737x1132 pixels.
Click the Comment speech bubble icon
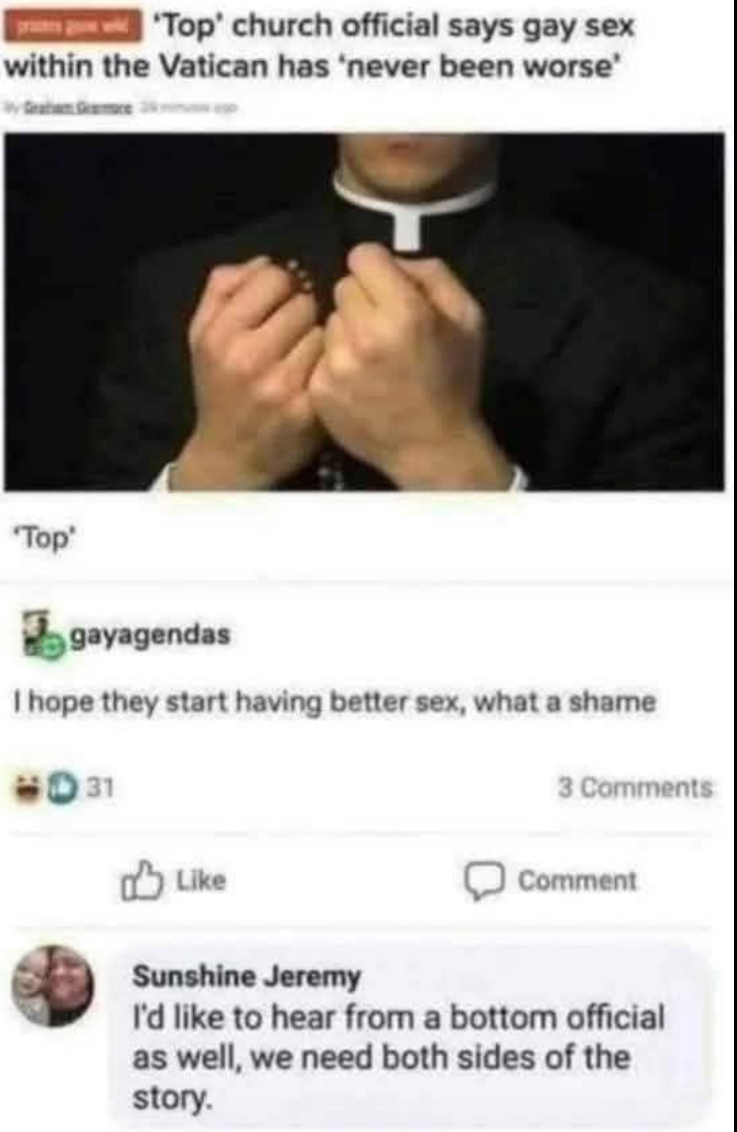[x=484, y=881]
